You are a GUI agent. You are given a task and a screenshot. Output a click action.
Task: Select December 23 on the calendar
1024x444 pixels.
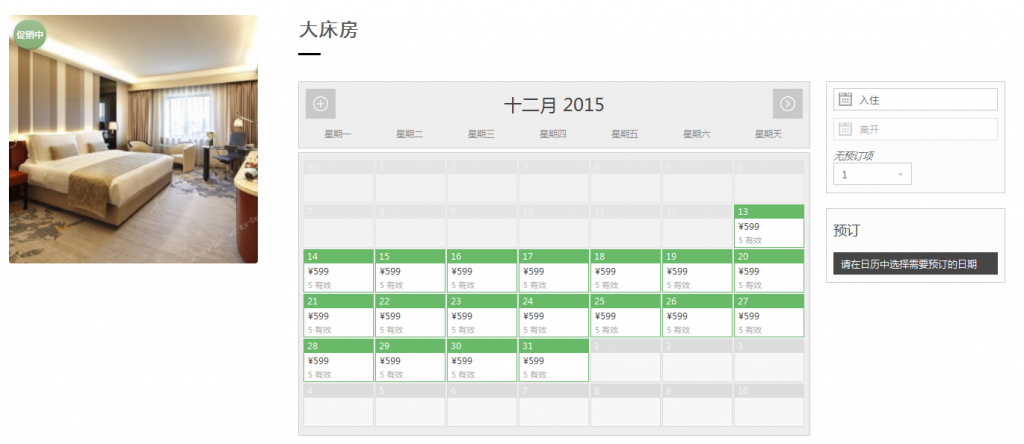tap(482, 316)
